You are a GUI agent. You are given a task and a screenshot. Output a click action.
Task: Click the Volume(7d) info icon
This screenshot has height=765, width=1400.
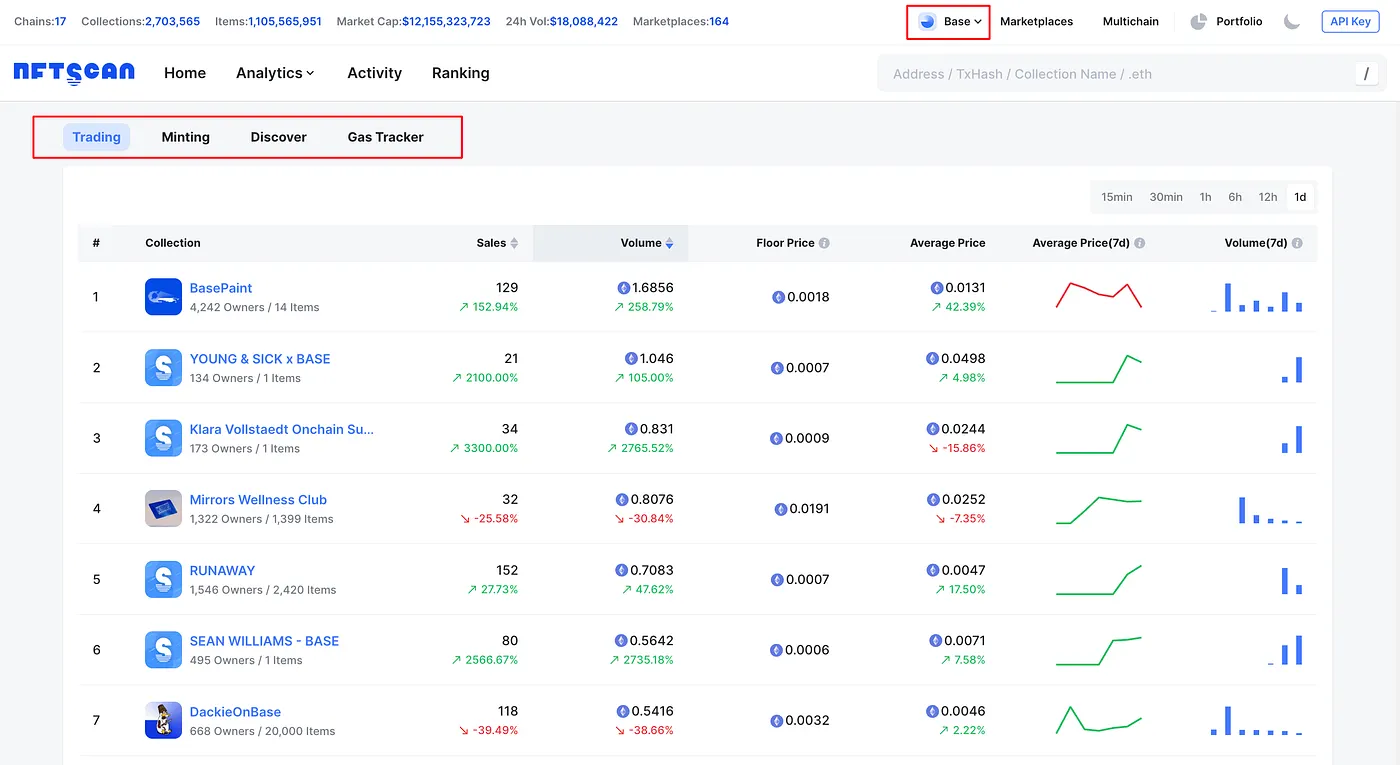pos(1297,243)
